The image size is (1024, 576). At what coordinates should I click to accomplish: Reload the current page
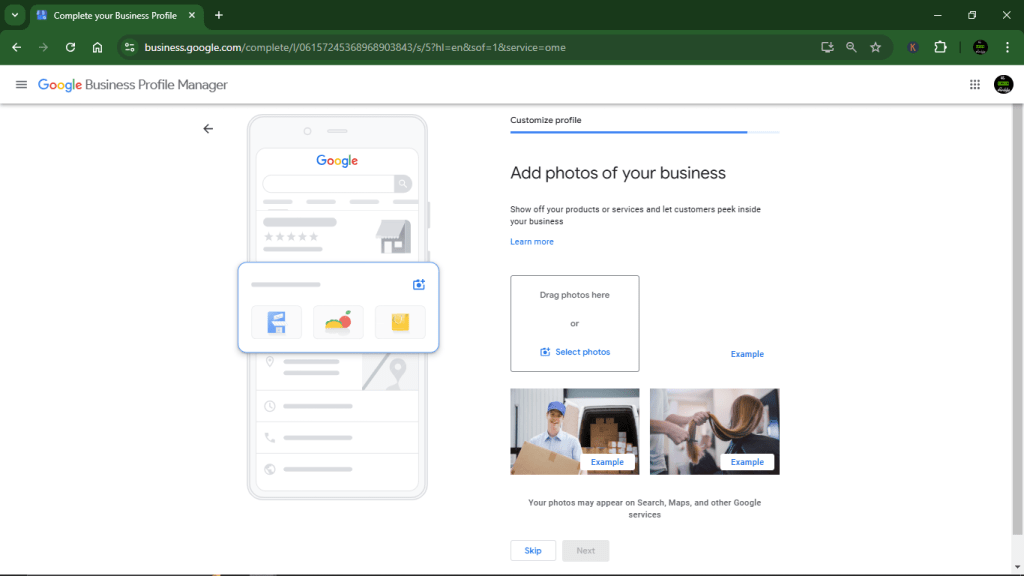(x=69, y=46)
